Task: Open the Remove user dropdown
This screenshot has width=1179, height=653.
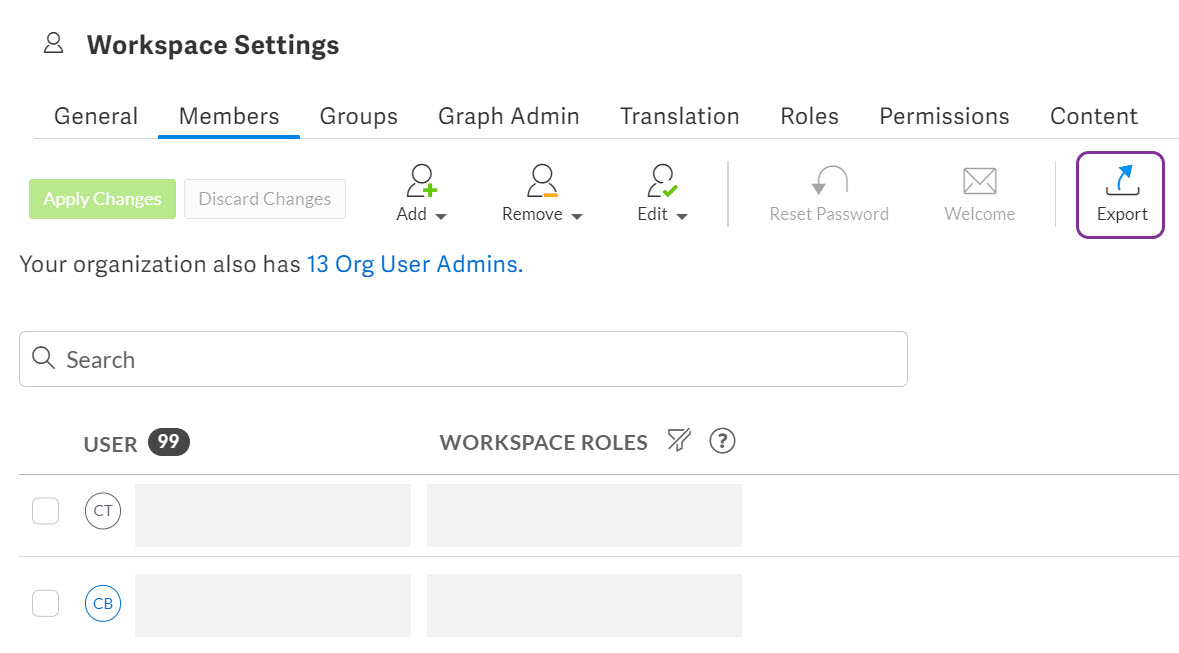Action: 542,195
